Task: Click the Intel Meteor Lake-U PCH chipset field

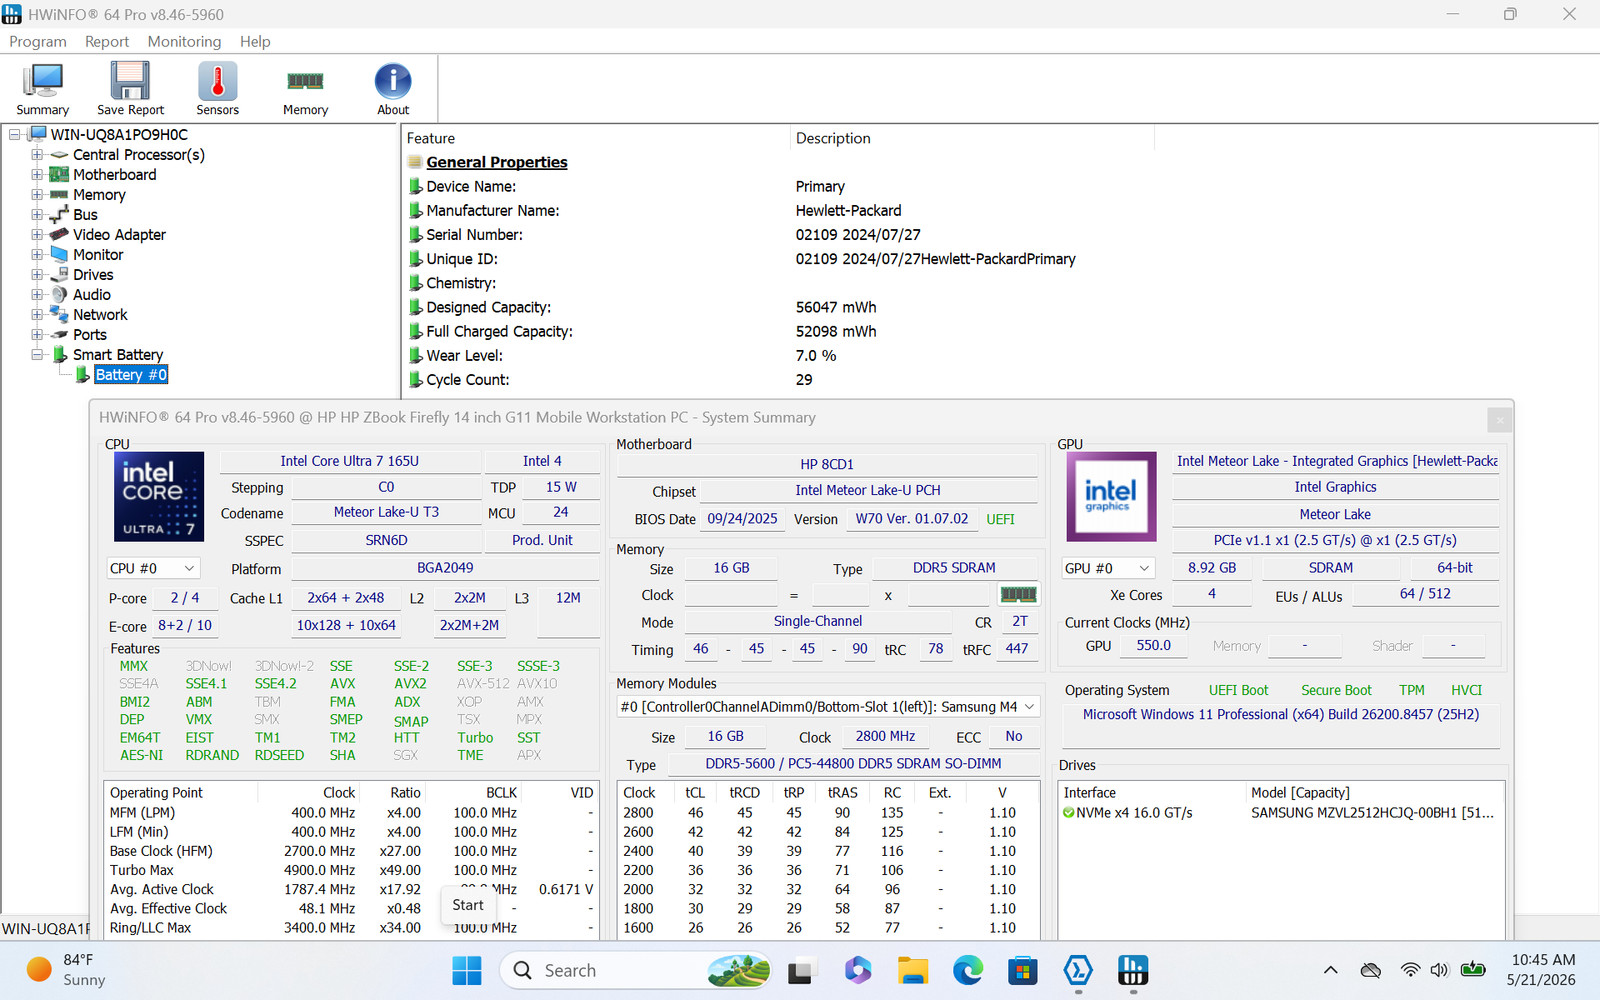Action: [868, 490]
